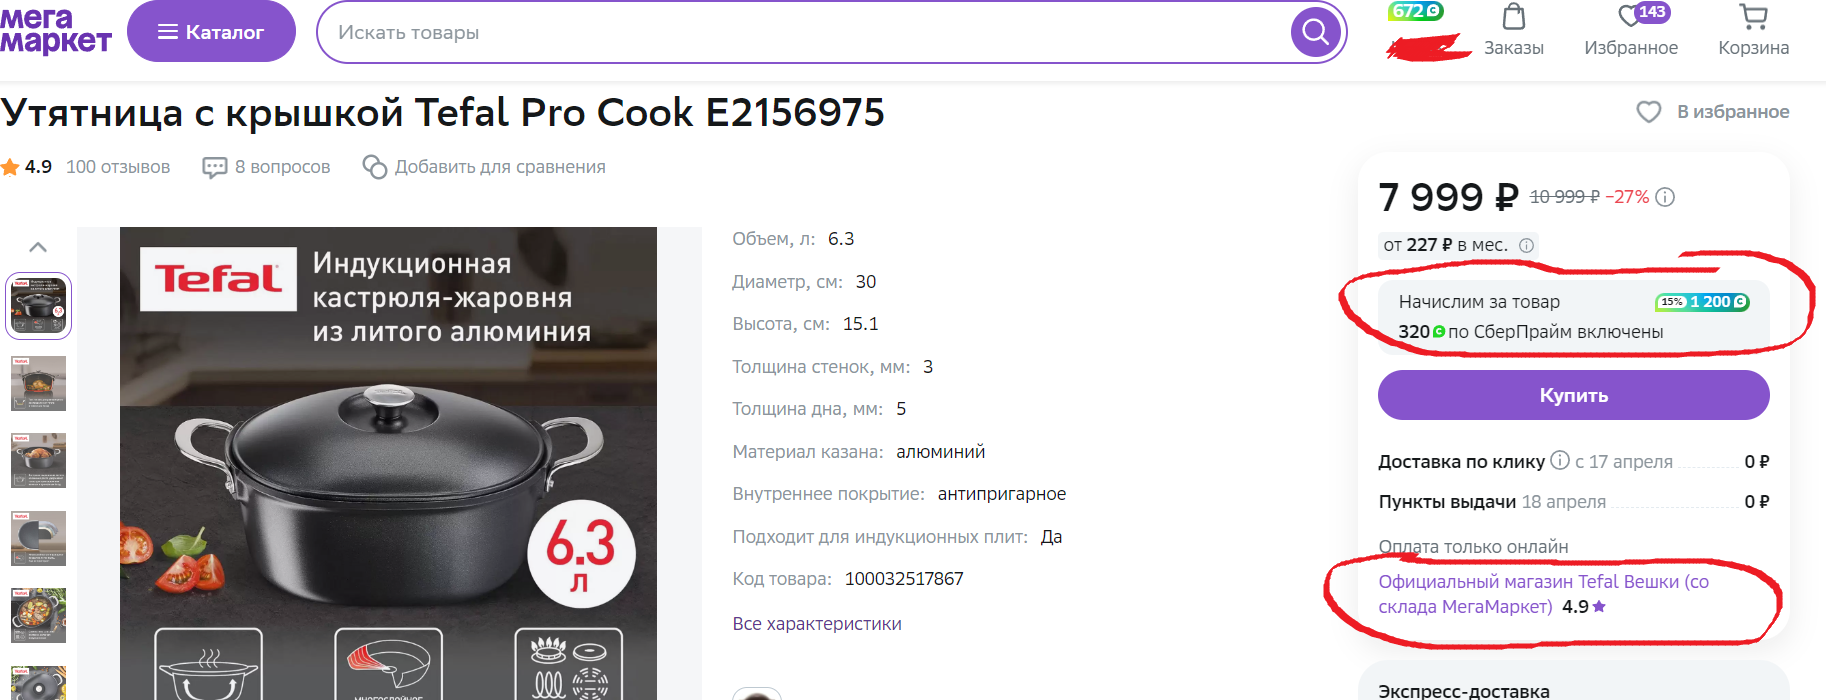Click Добавить для сравнения
1826x700 pixels.
click(500, 167)
